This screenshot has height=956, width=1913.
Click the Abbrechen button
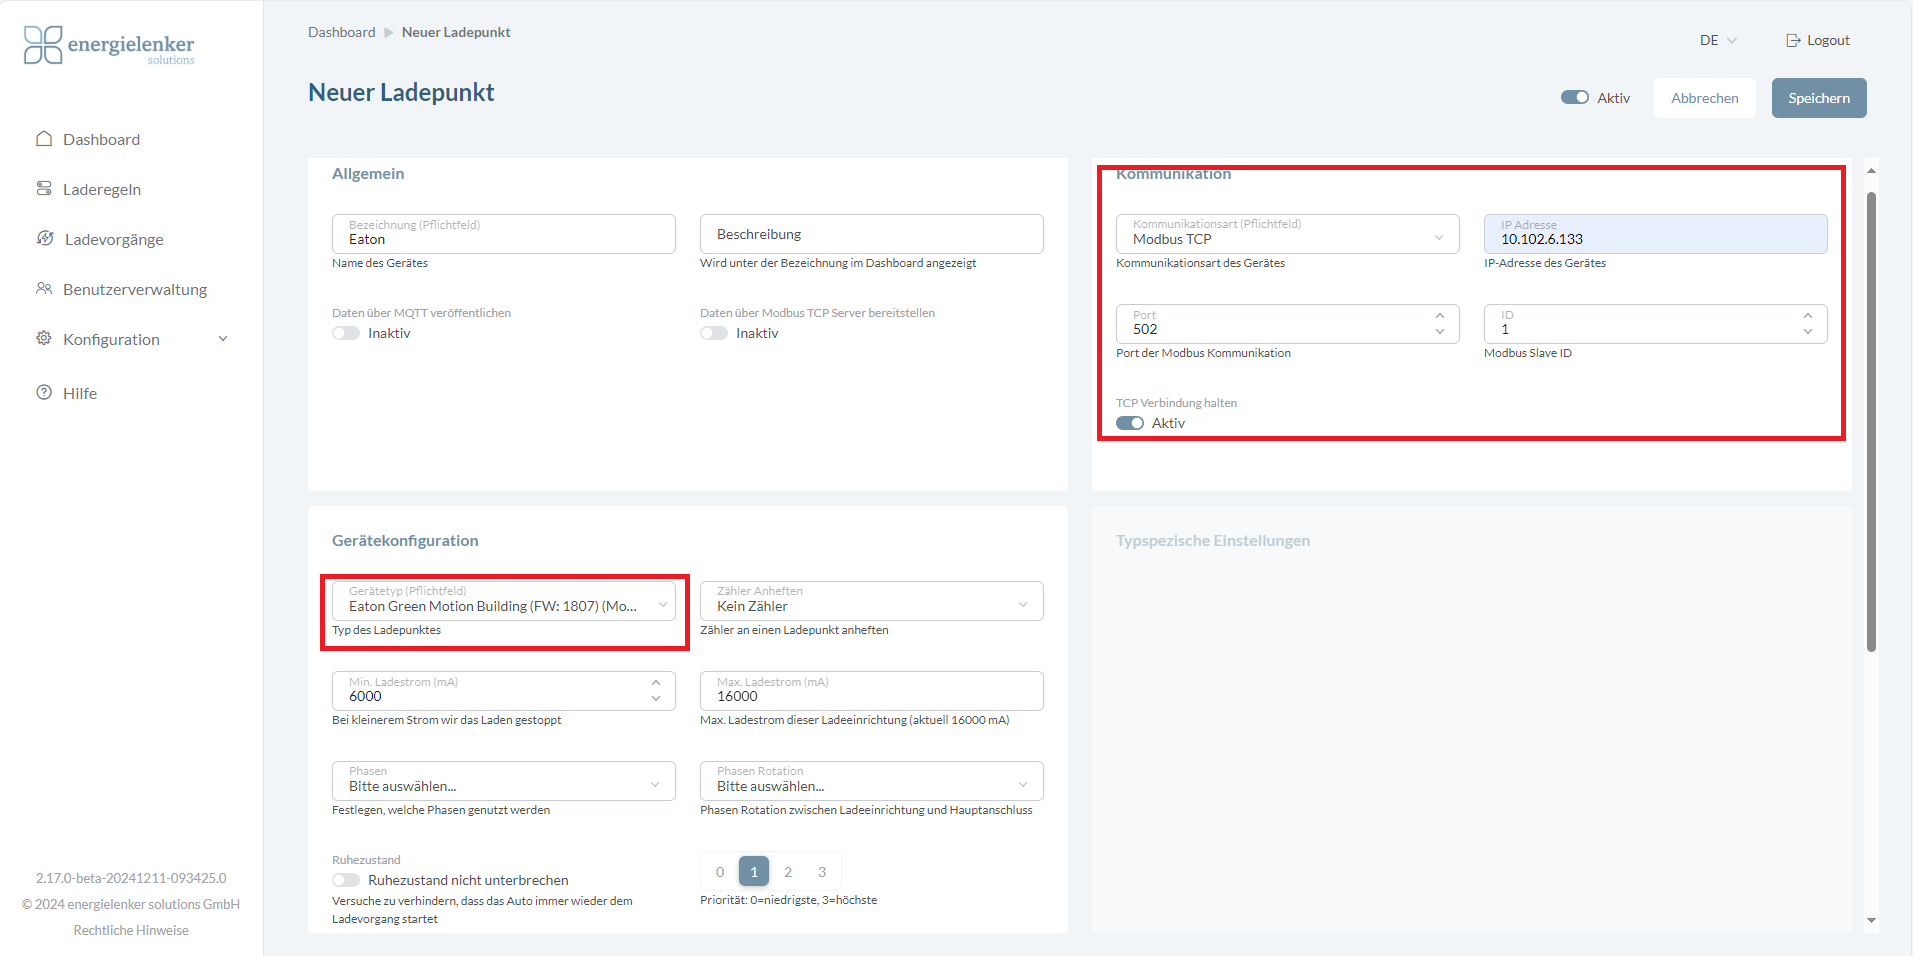coord(1704,98)
